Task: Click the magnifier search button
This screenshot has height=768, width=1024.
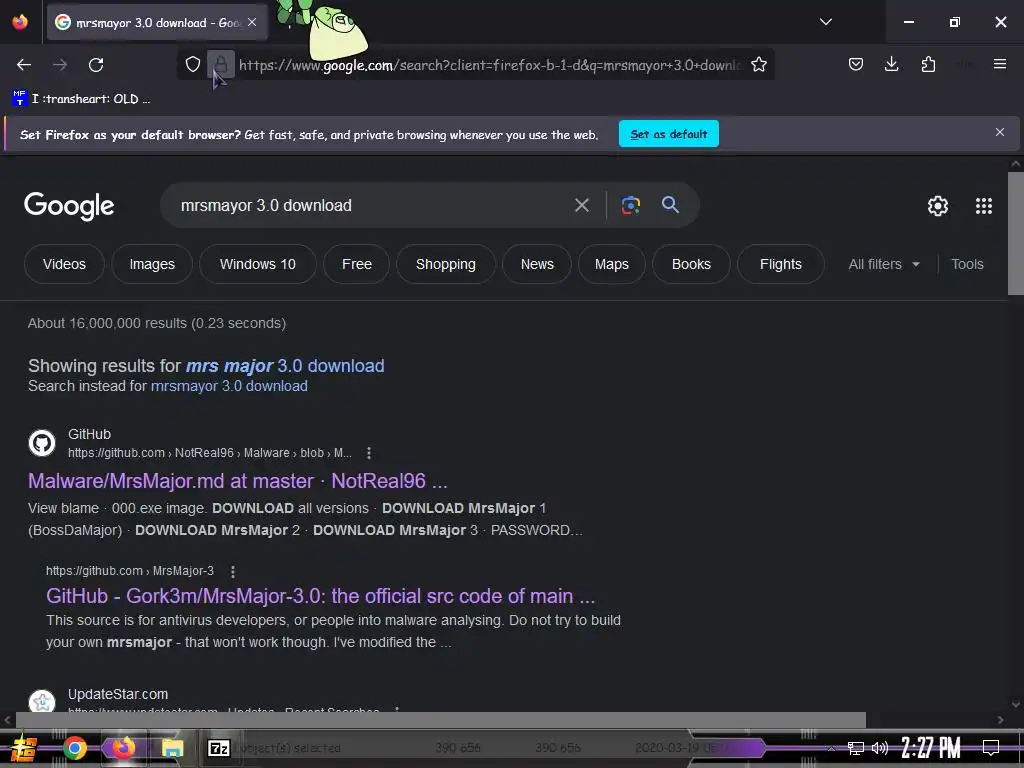Action: (x=670, y=204)
